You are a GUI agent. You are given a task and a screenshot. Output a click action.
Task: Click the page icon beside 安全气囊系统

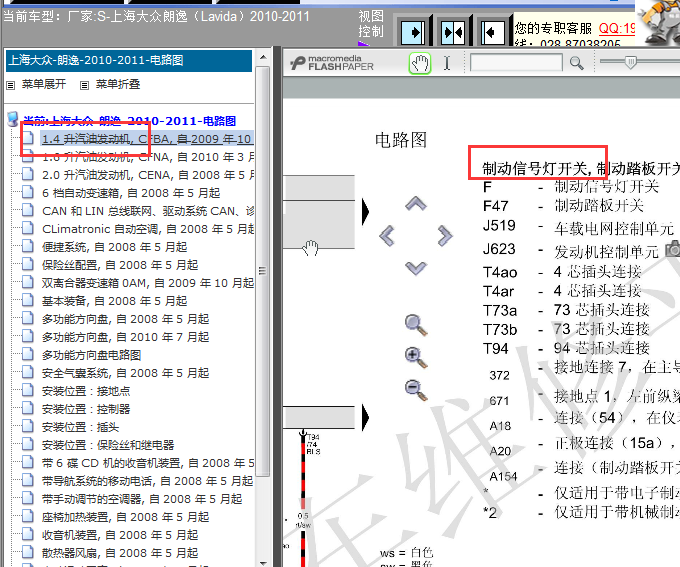click(28, 372)
